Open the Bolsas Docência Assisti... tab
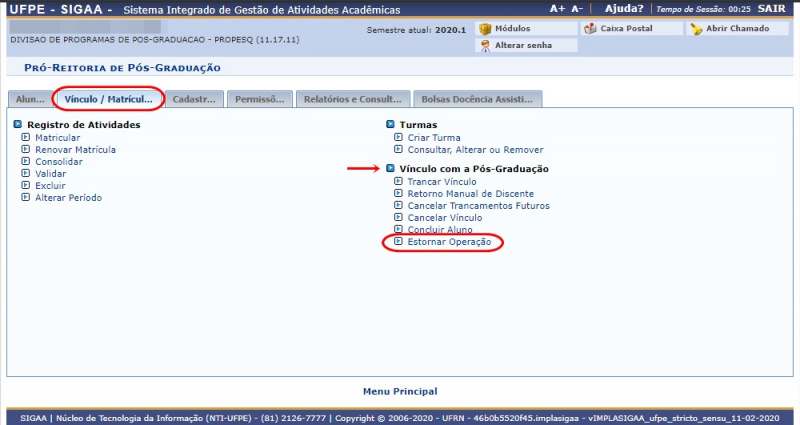Screen dimensions: 800x425 coord(477,100)
